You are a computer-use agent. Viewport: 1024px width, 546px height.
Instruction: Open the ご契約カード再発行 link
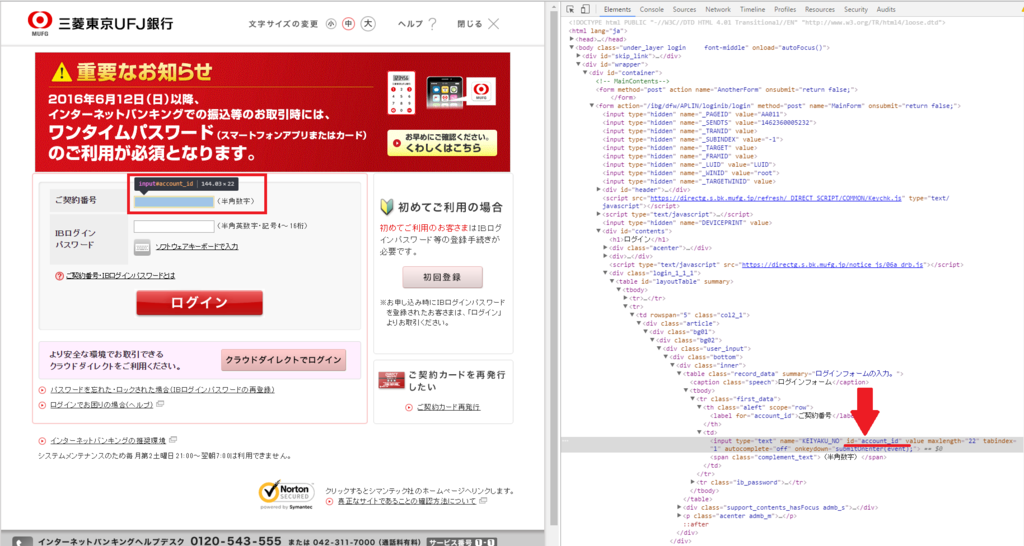tap(448, 408)
